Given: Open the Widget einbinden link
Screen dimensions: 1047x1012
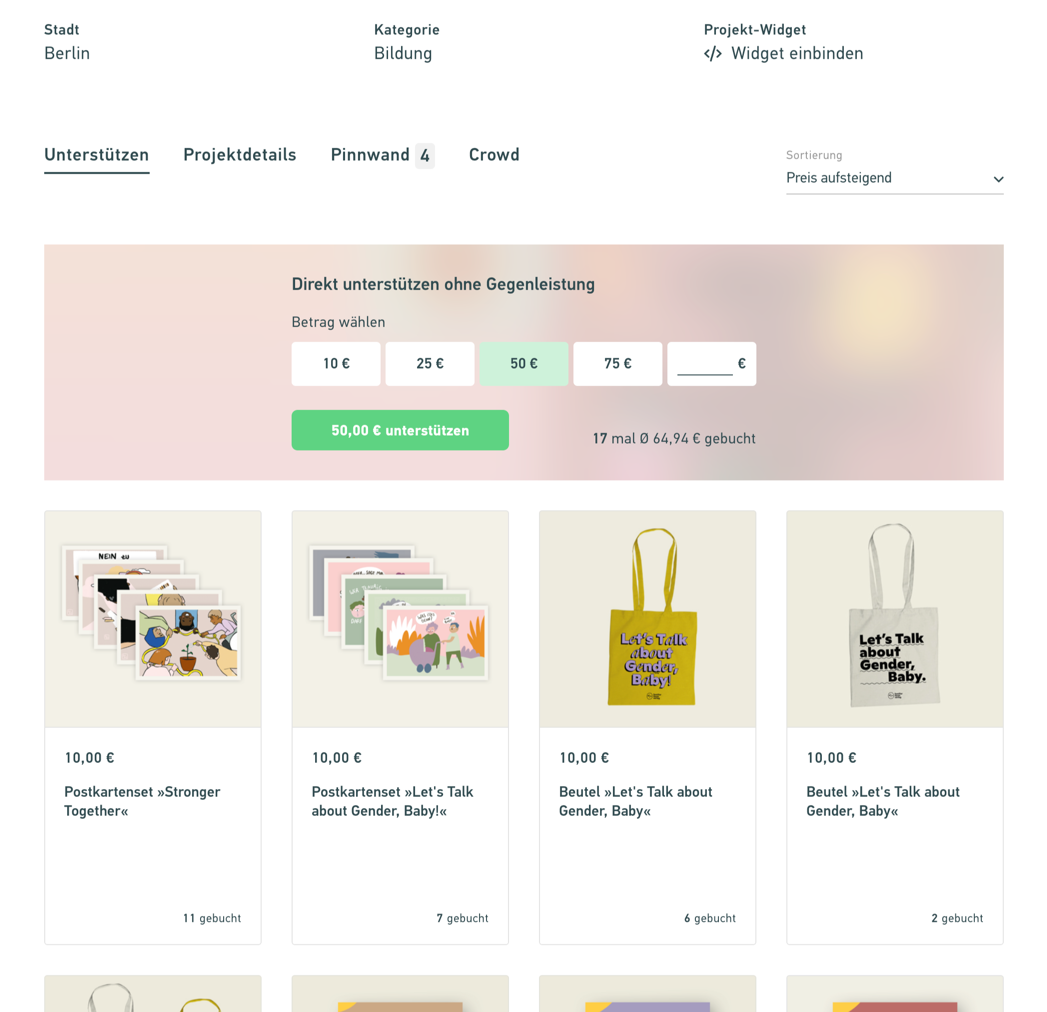Looking at the screenshot, I should pos(783,53).
